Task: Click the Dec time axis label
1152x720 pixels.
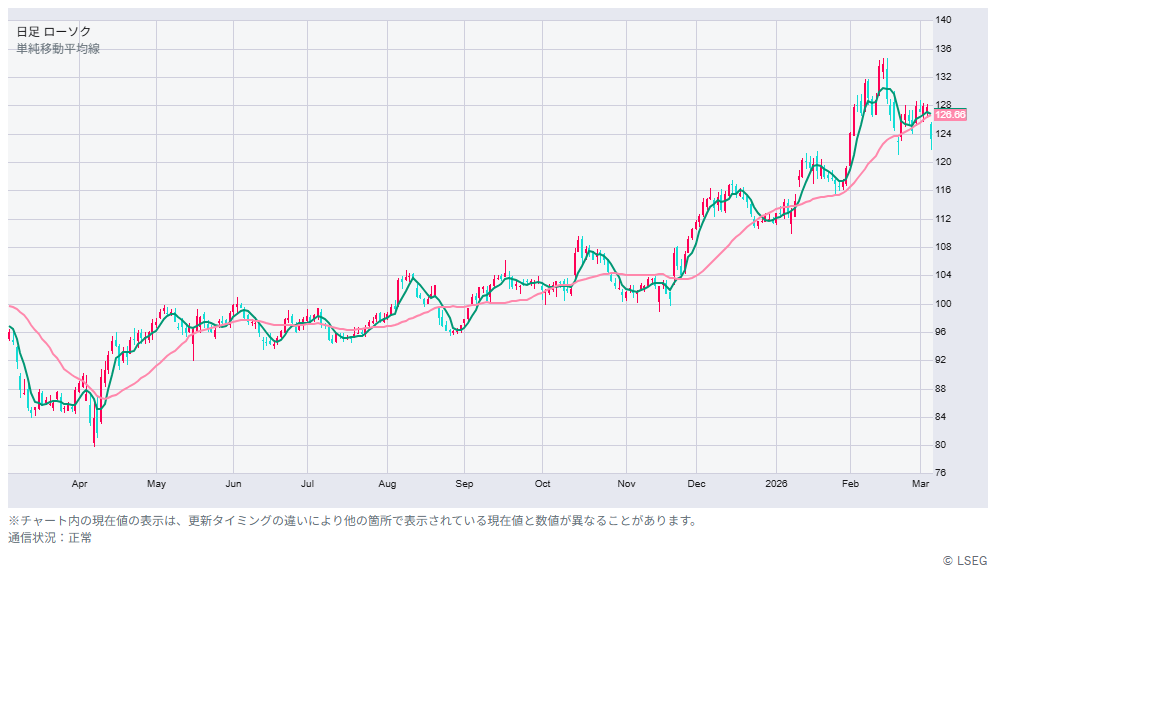Action: pyautogui.click(x=697, y=484)
